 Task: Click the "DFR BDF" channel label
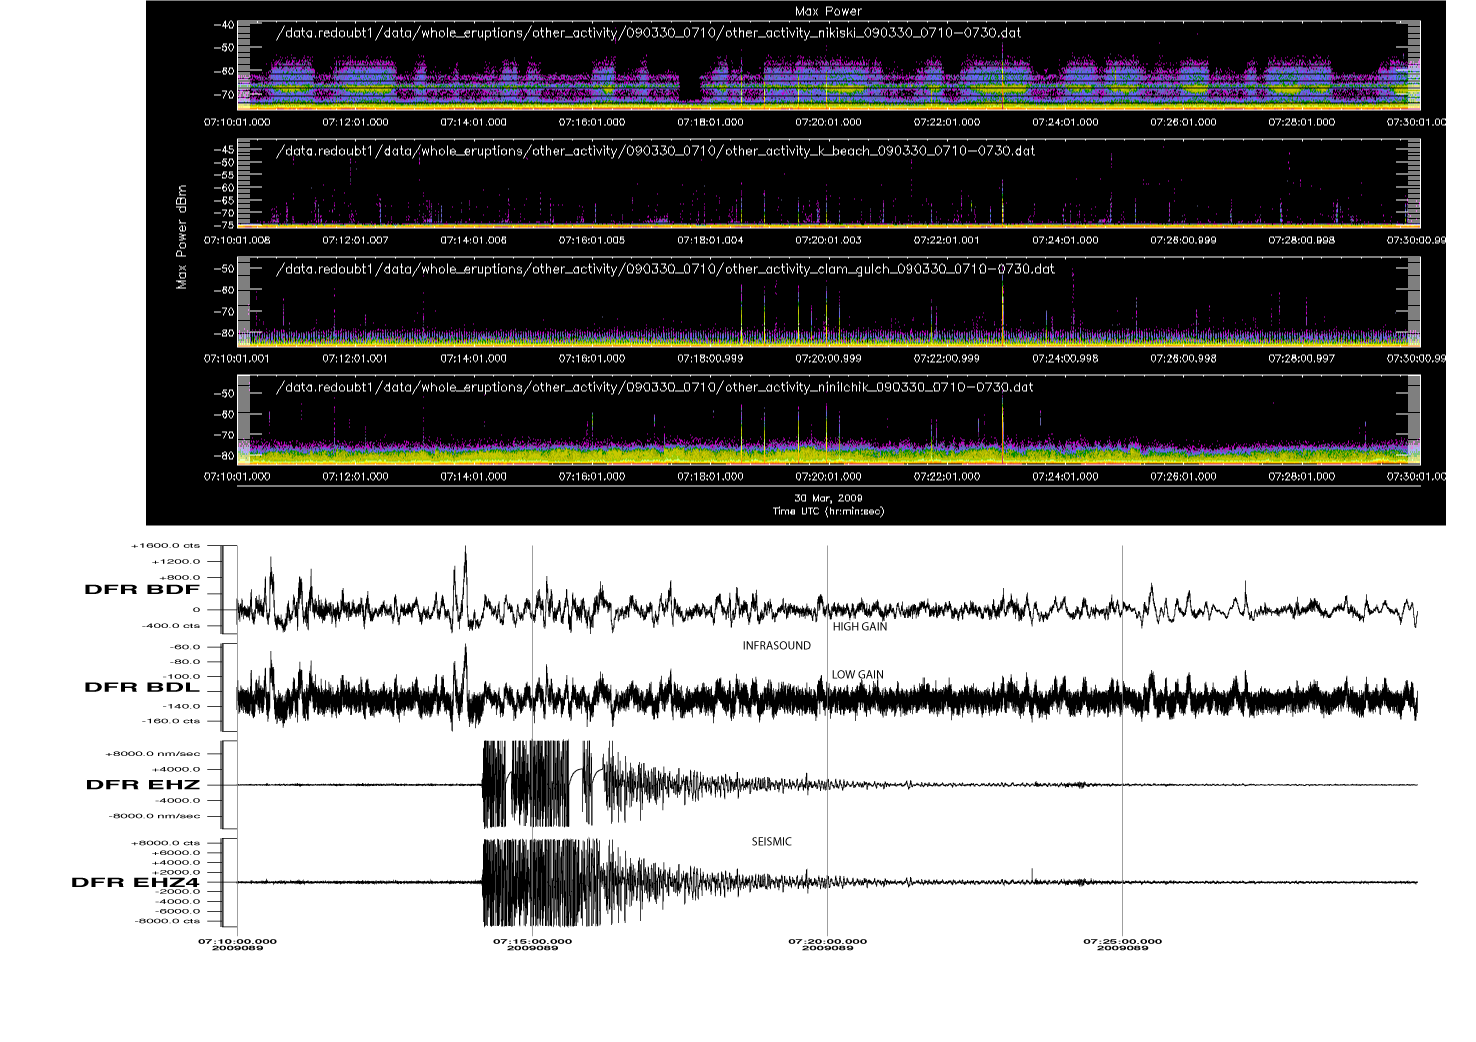(142, 590)
